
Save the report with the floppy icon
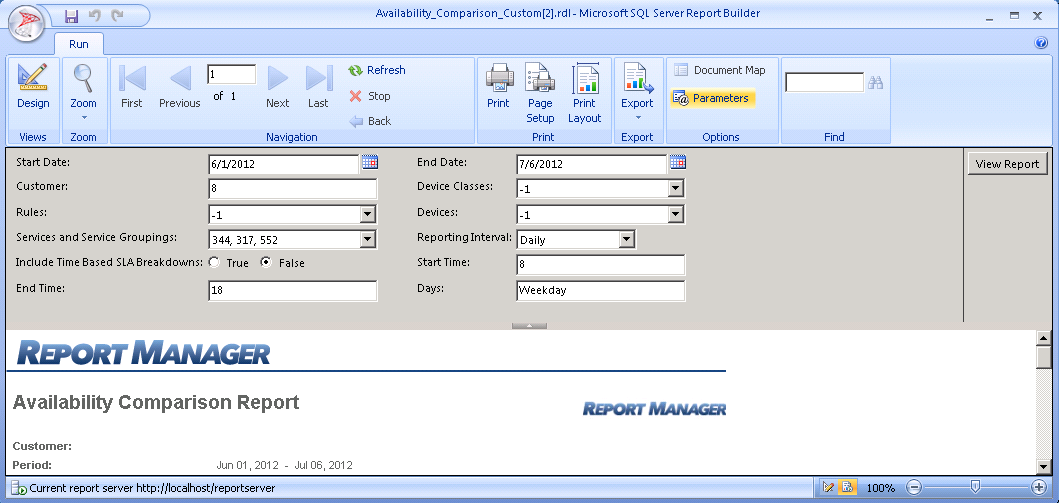(71, 16)
